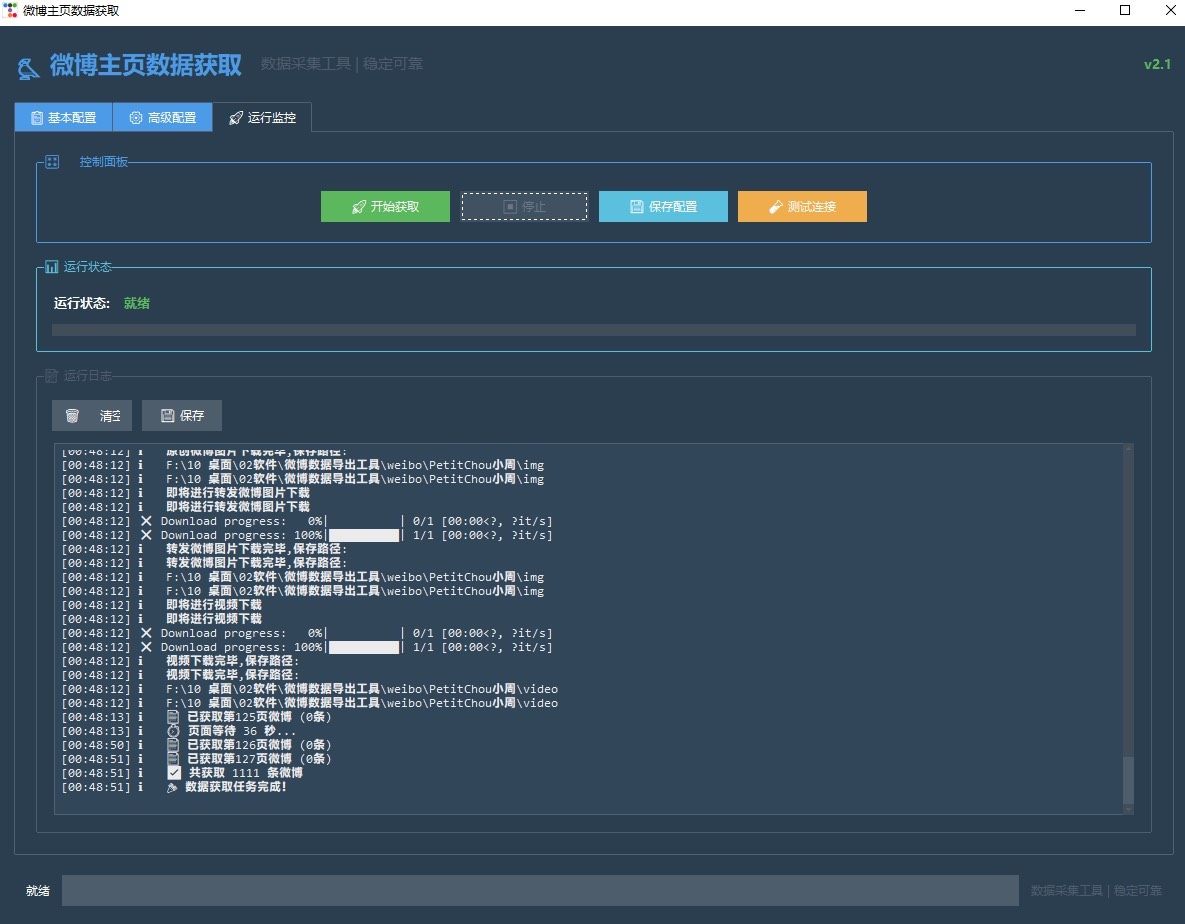The image size is (1185, 924).
Task: Click the log scrollbar up arrow
Action: [1128, 449]
